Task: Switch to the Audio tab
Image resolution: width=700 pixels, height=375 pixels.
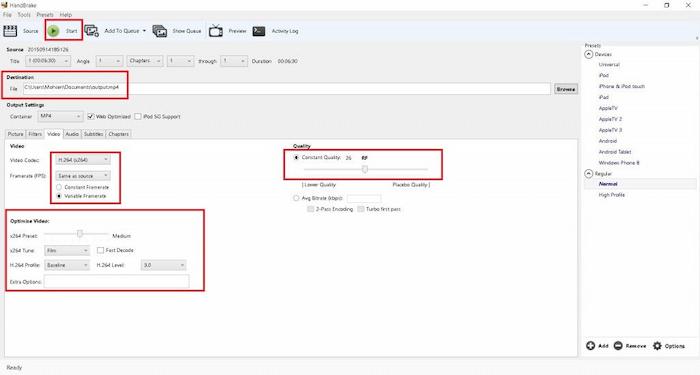Action: coord(72,134)
